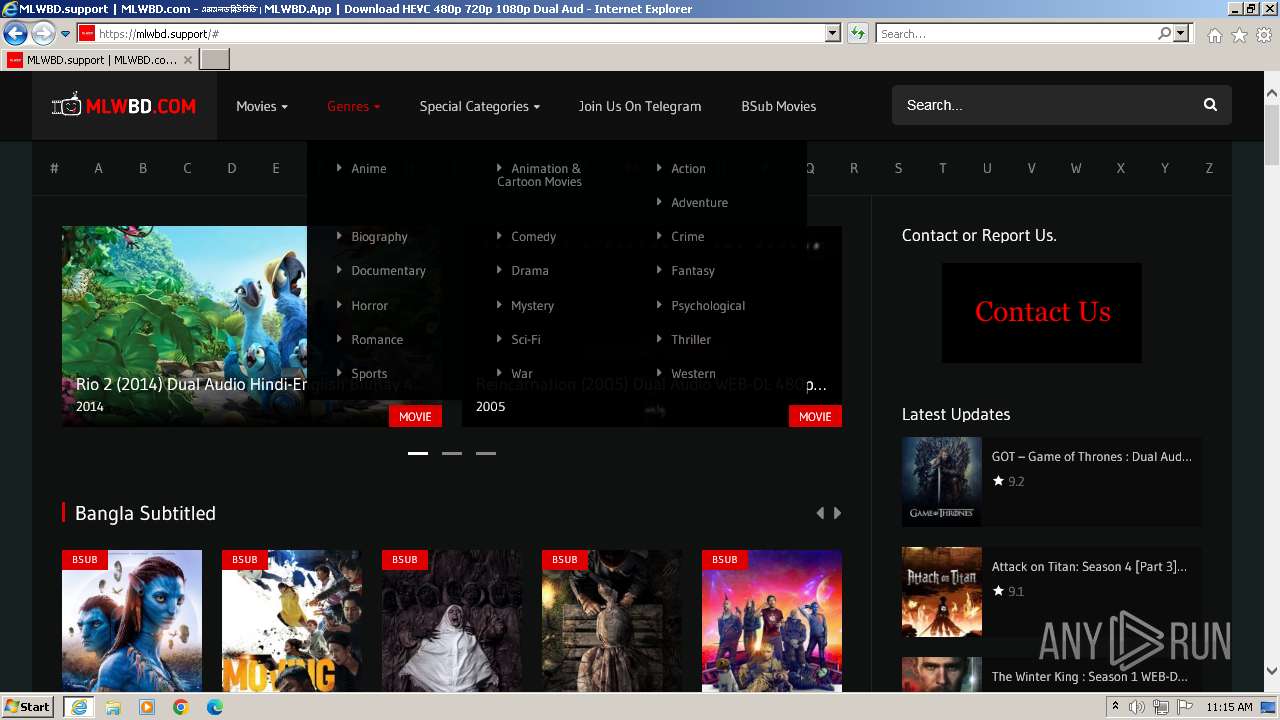Viewport: 1280px width, 720px height.
Task: Go to next Bangla Subtitled slide arrow
Action: [837, 513]
